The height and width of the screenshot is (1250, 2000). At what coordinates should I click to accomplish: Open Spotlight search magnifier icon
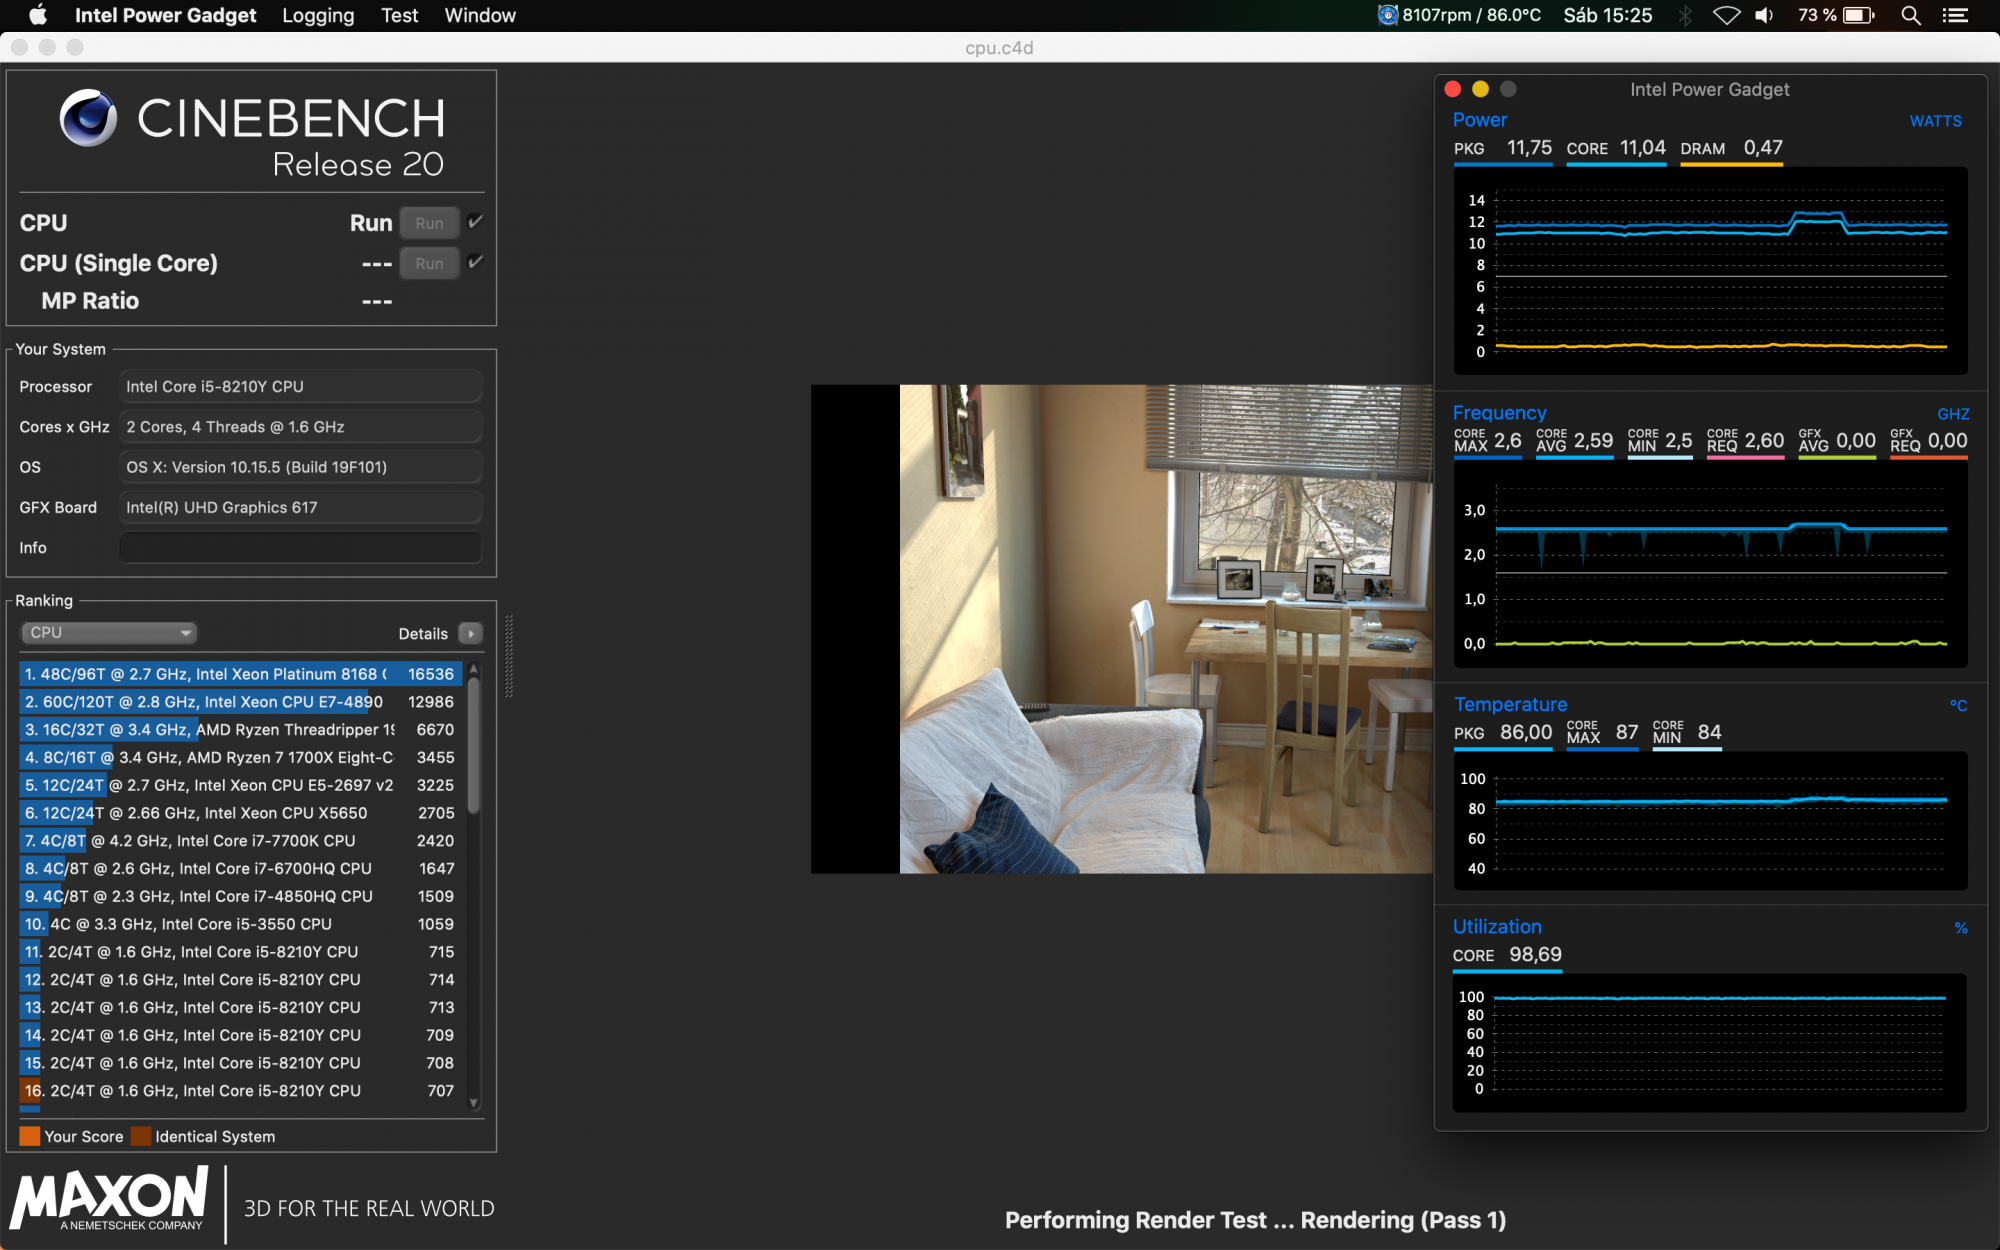click(x=1911, y=15)
